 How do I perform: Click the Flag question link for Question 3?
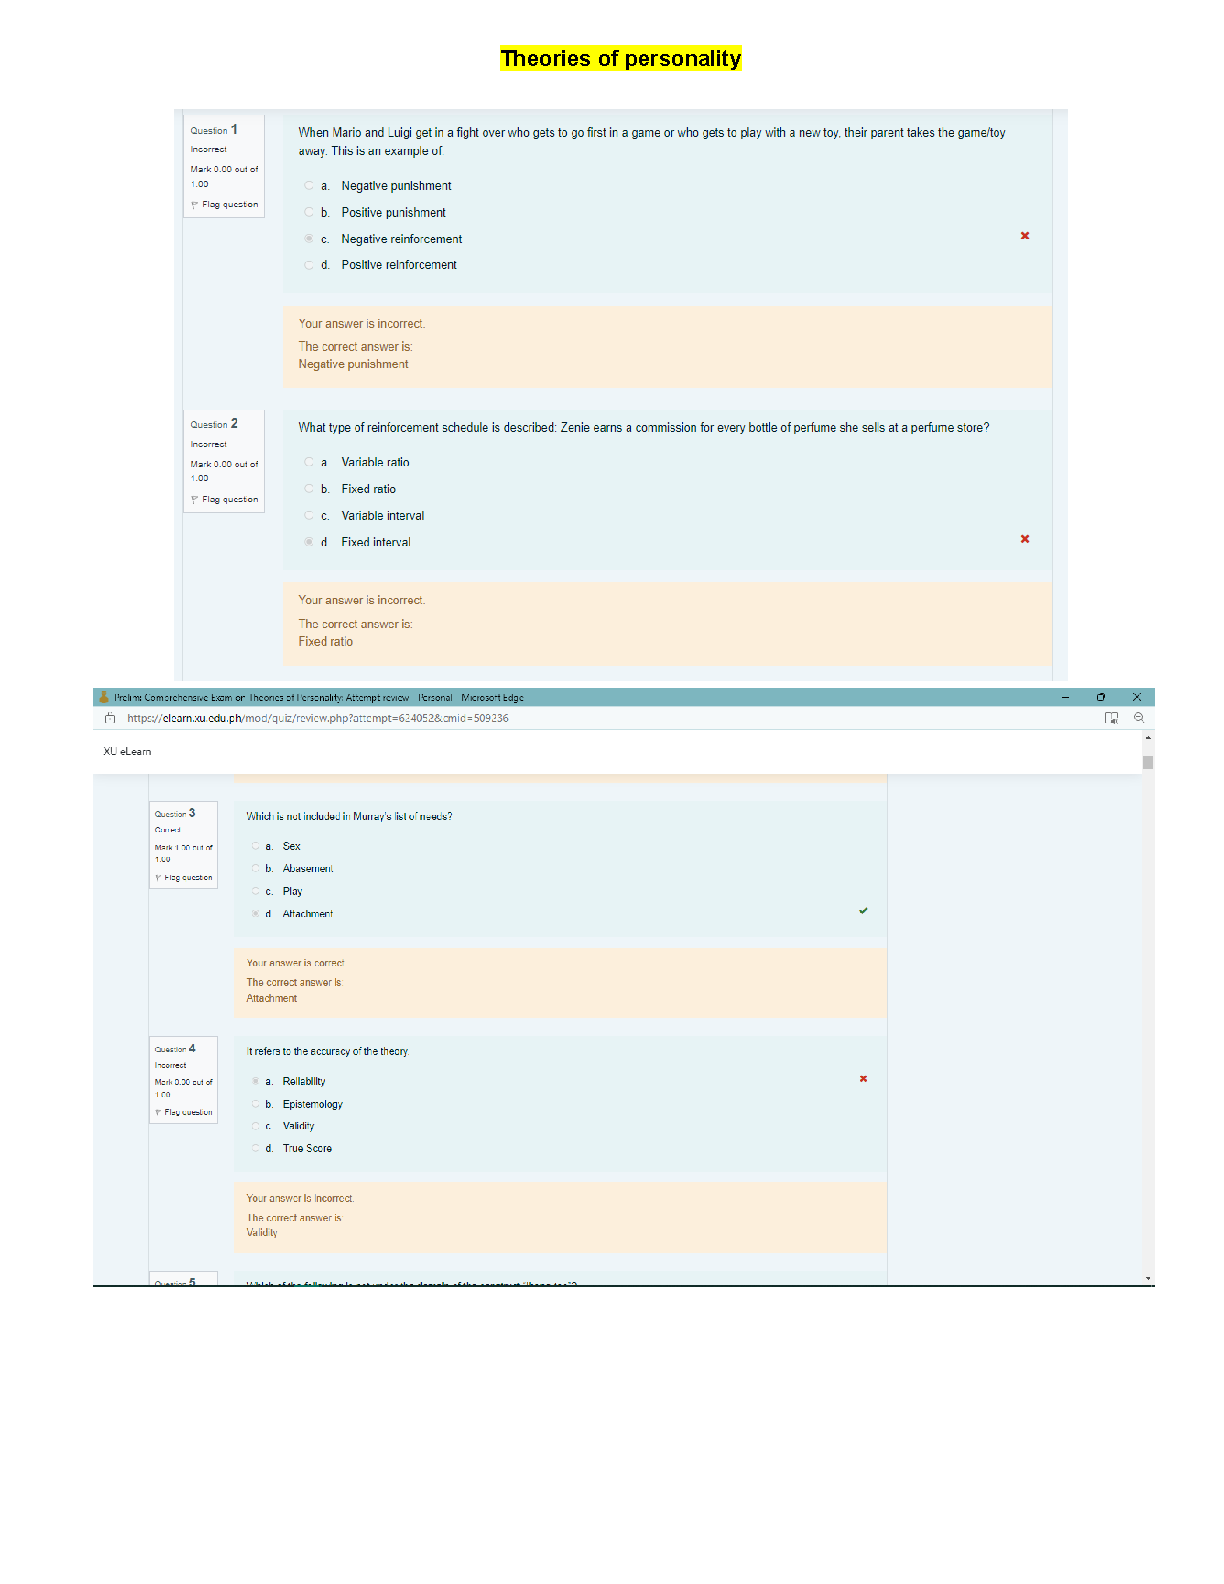point(188,878)
